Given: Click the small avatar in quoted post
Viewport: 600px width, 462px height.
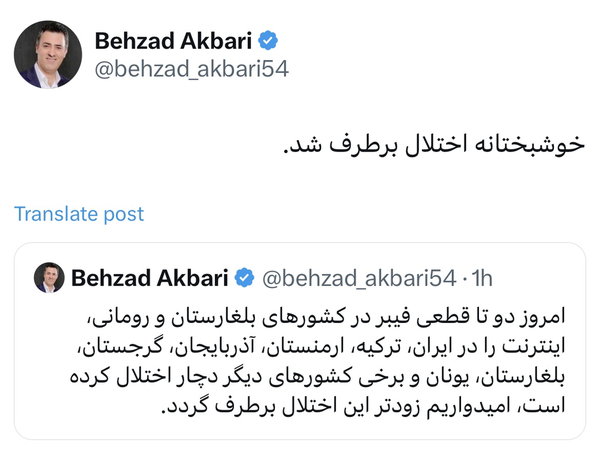Looking at the screenshot, I should [49, 276].
